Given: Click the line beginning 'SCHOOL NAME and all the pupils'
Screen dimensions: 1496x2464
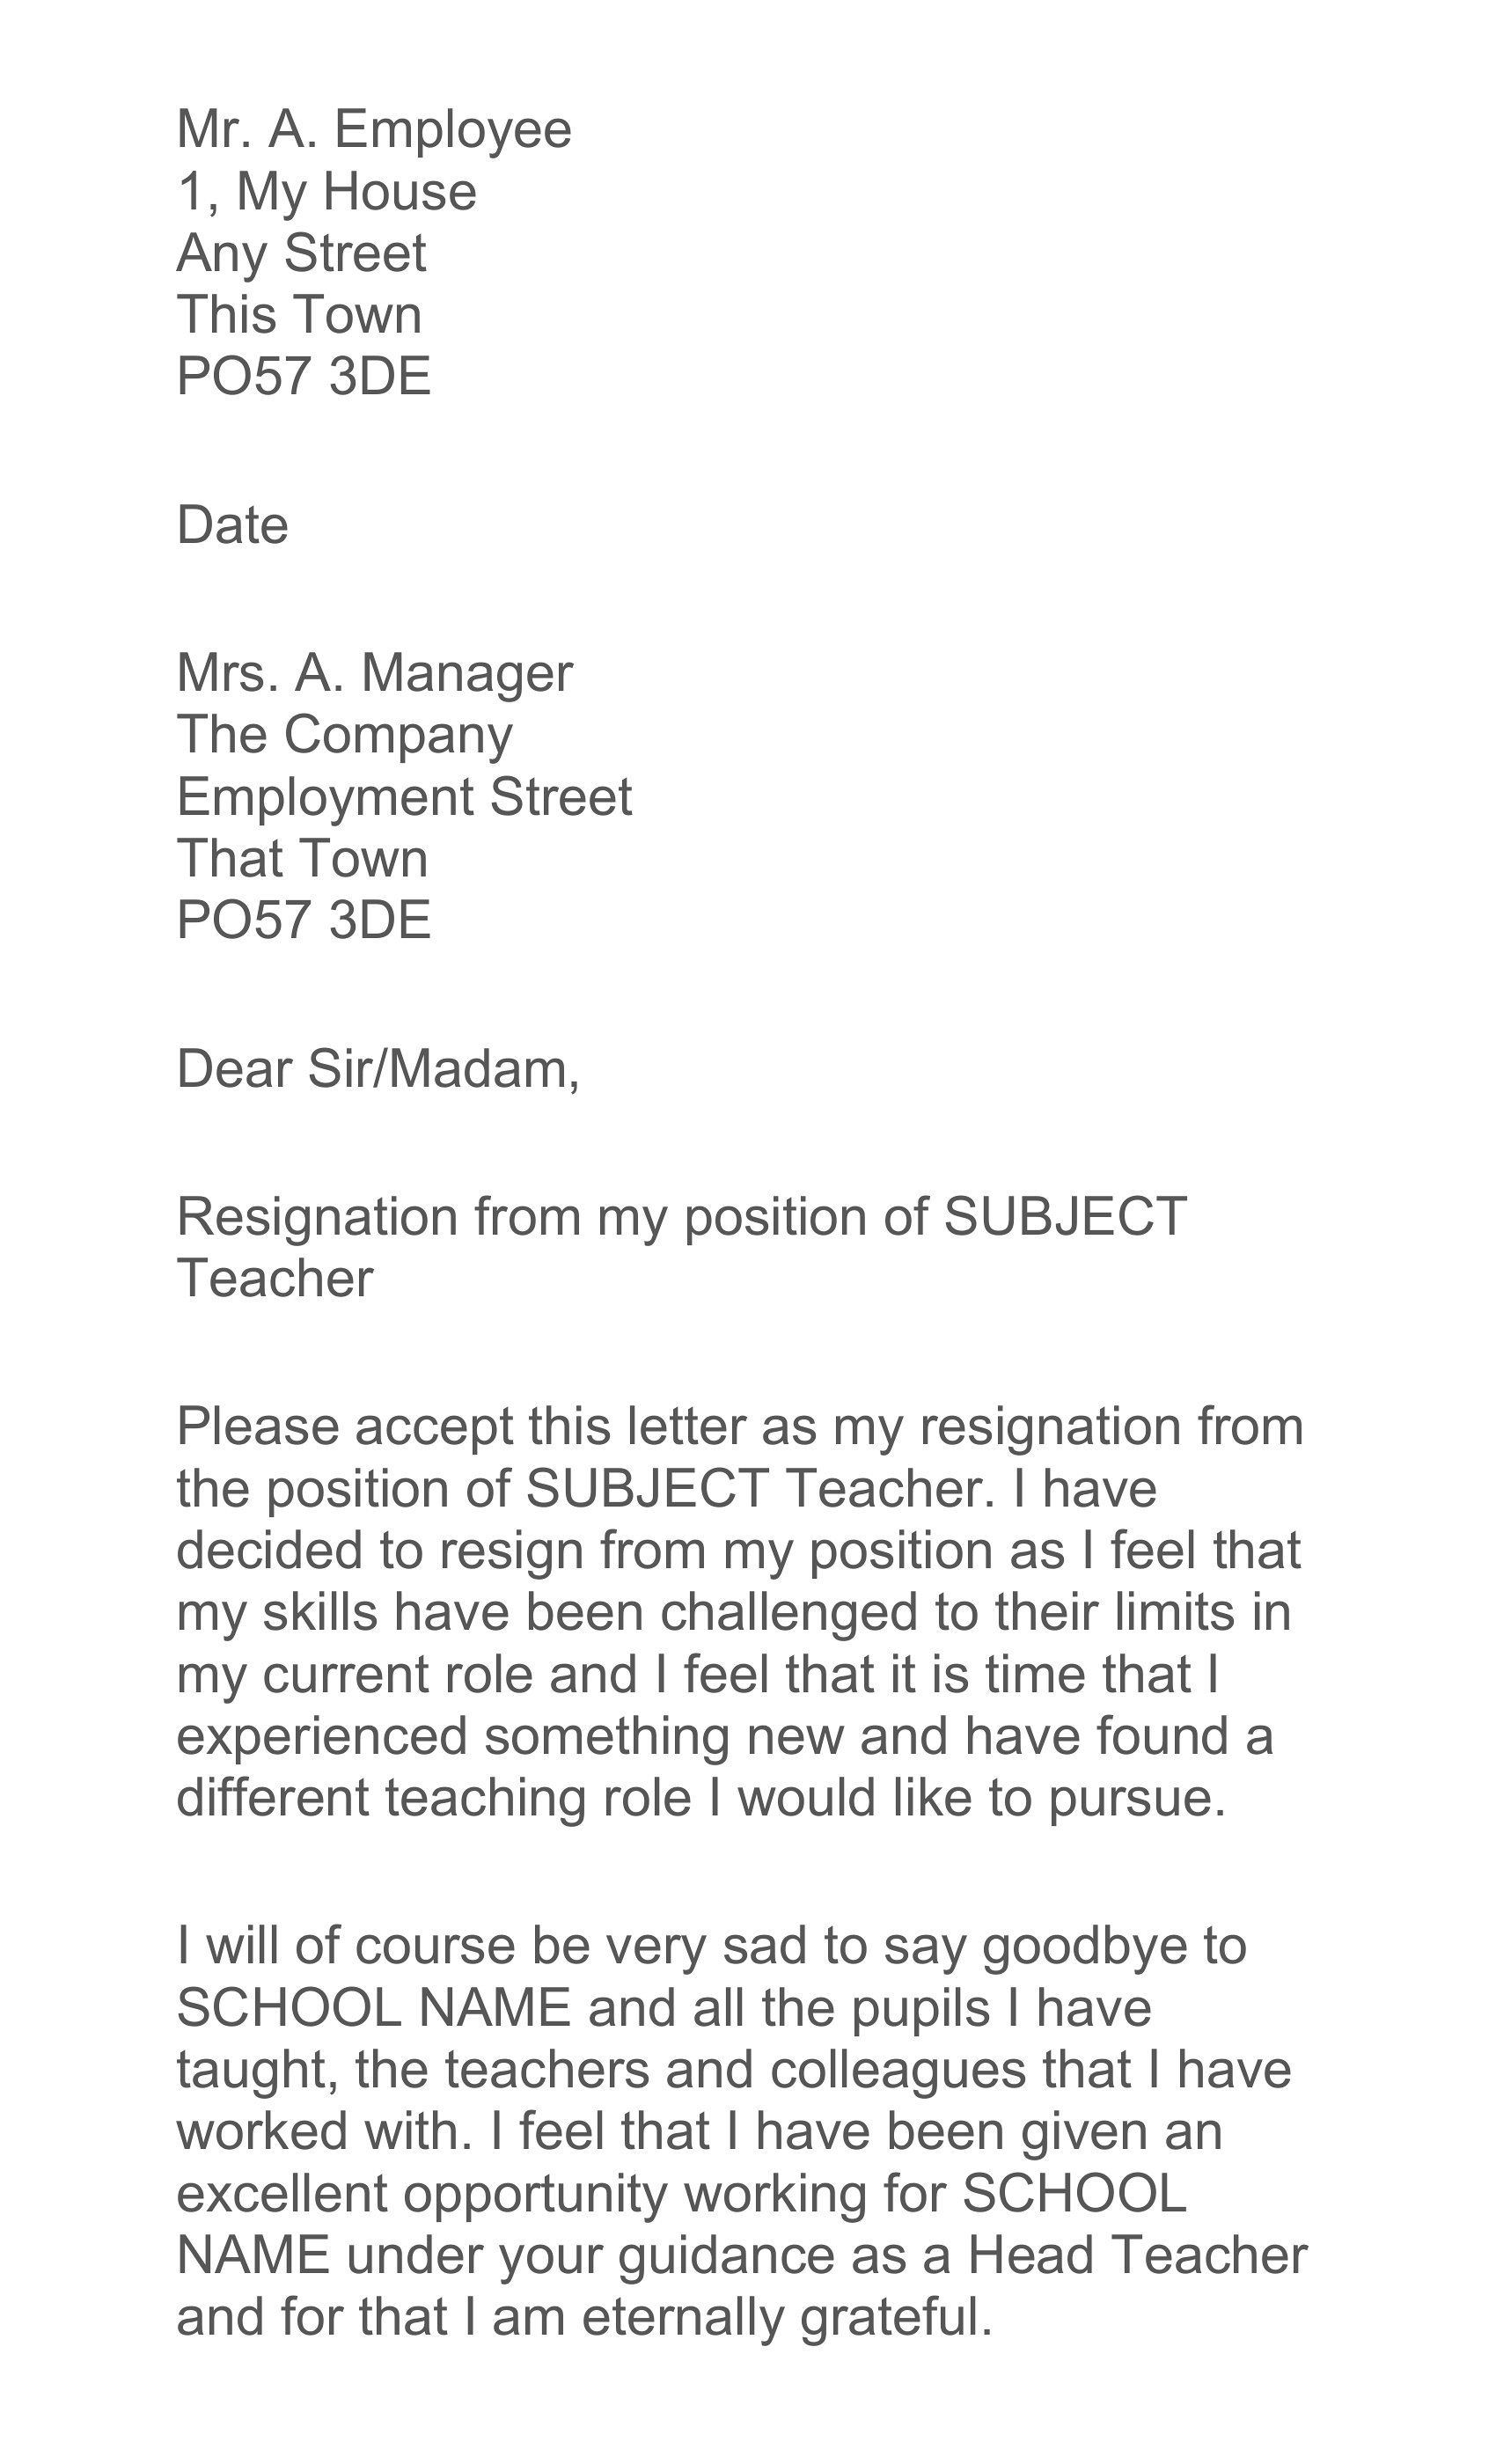Looking at the screenshot, I should [x=665, y=2010].
